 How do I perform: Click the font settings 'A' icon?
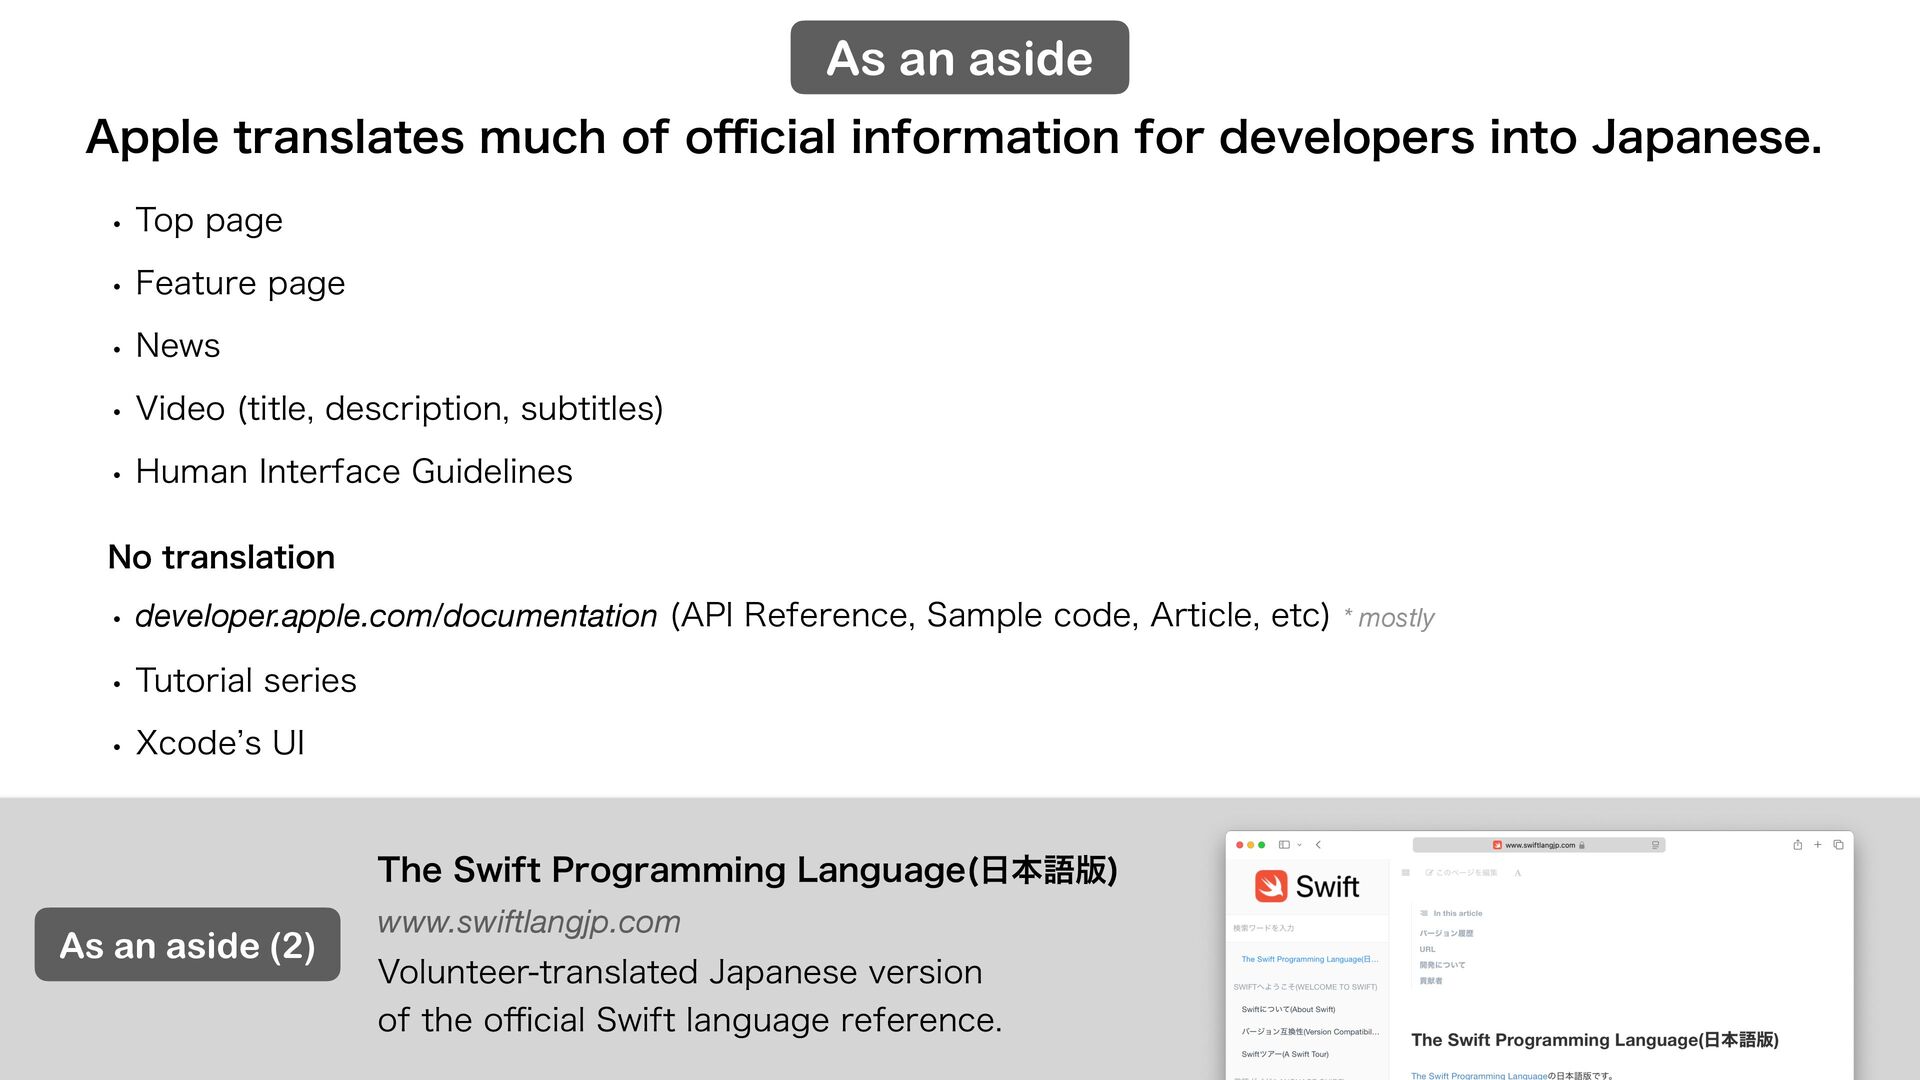point(1517,873)
